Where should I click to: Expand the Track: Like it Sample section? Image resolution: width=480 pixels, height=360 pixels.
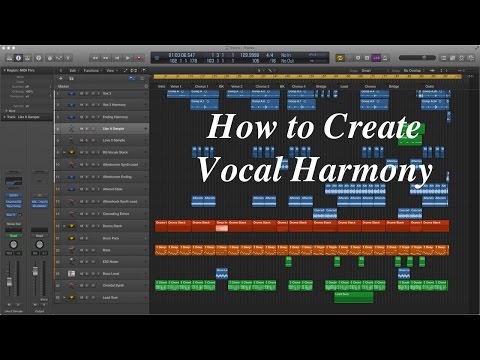(x=4, y=117)
